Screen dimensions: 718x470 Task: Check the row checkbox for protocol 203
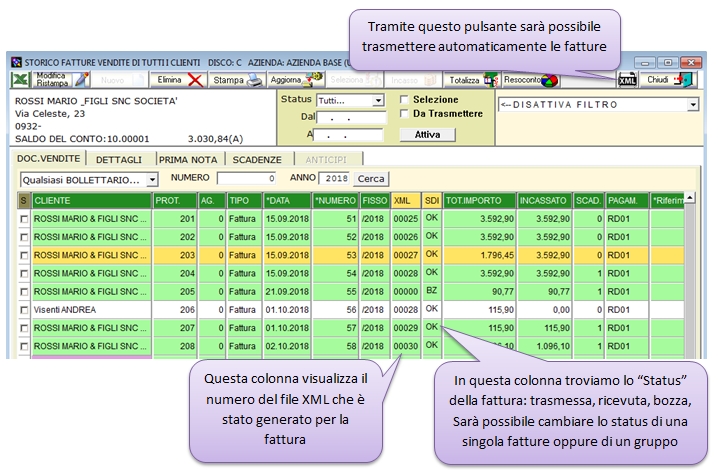24,256
